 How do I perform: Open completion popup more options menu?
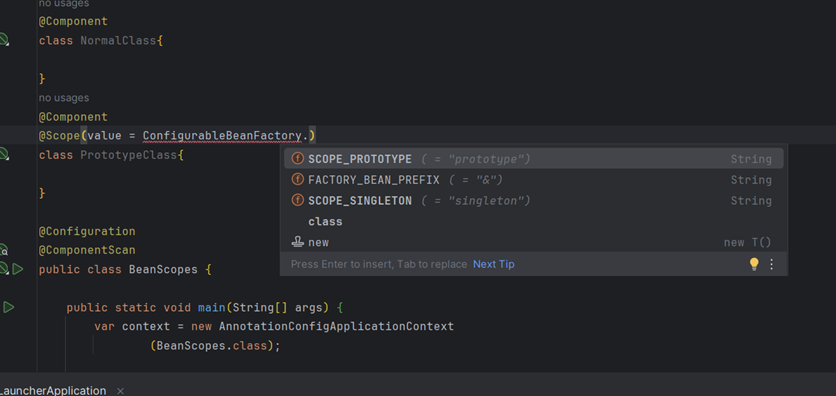click(x=771, y=264)
